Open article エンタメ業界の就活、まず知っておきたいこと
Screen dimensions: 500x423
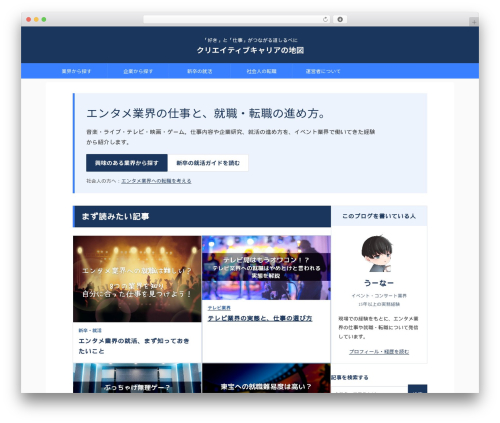pyautogui.click(x=134, y=346)
